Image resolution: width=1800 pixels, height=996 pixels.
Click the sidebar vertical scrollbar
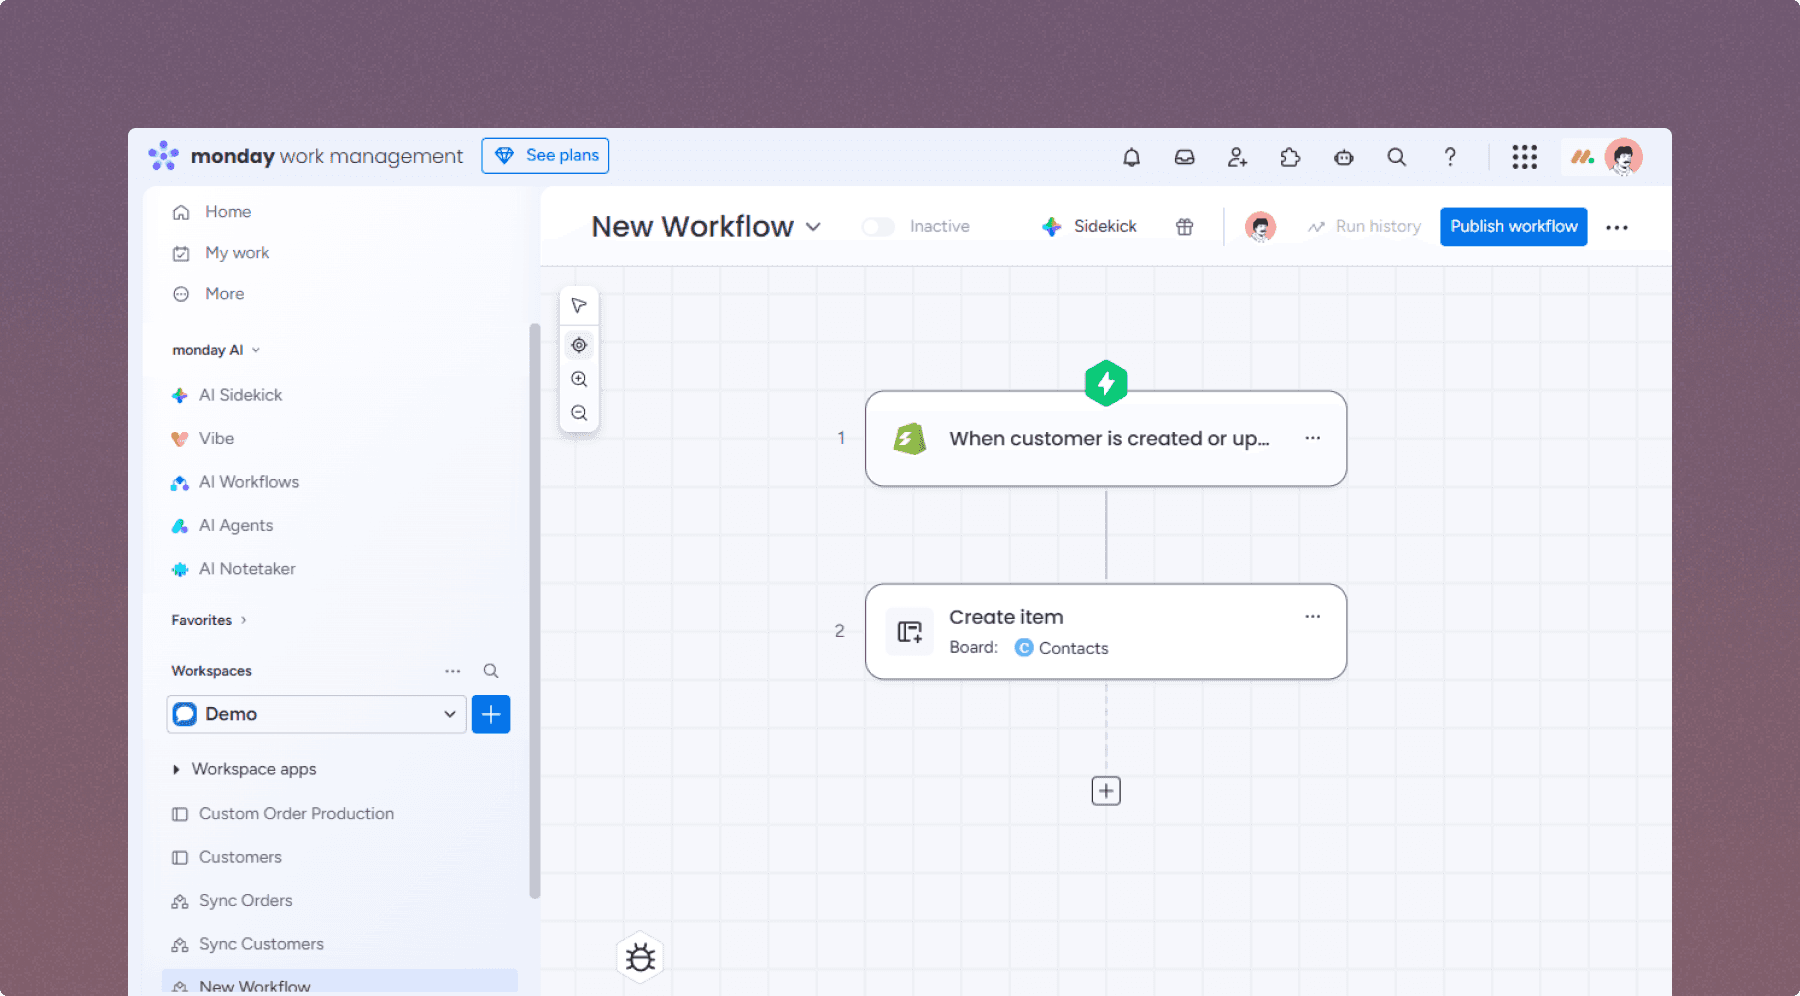[535, 610]
